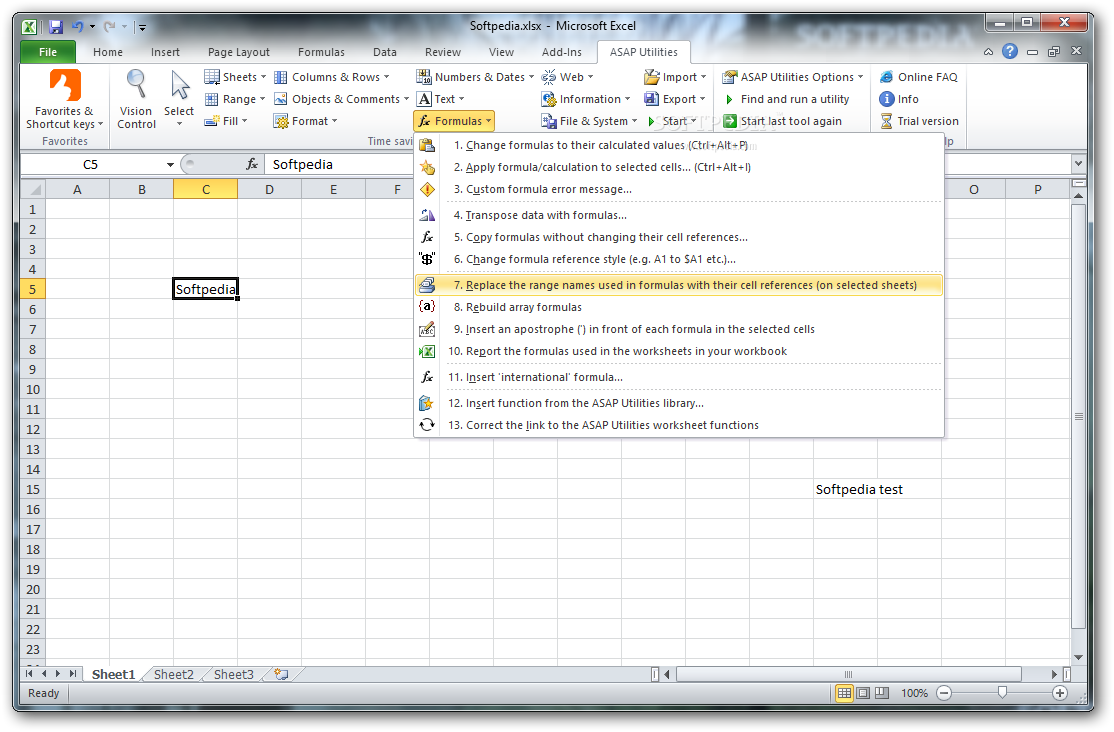Open the Import dropdown
The height and width of the screenshot is (732, 1114).
675,77
